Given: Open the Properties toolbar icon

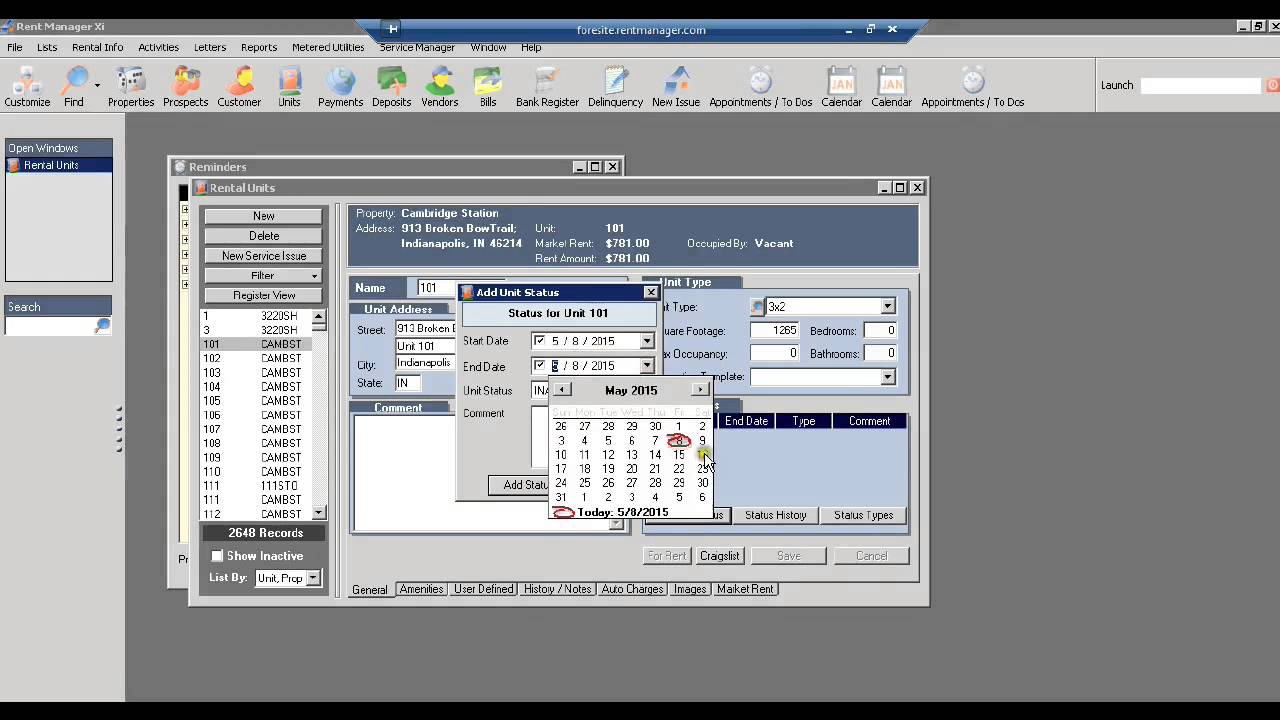Looking at the screenshot, I should (131, 87).
